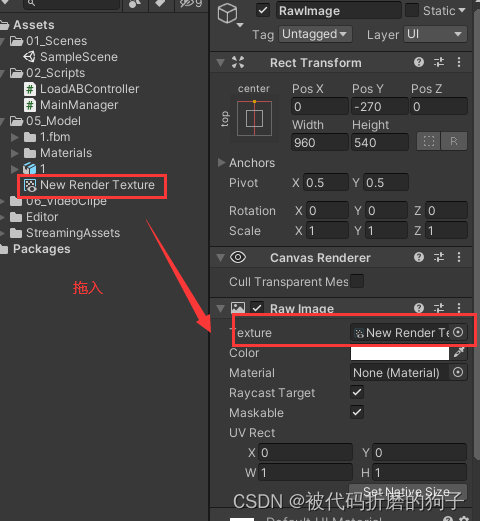480x521 pixels.
Task: Click the Pos X field
Action: click(319, 107)
